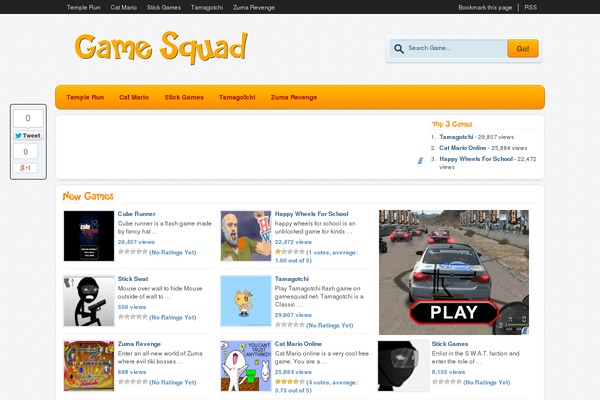Viewport: 600px width, 400px height.
Task: Click '8,155 views' under Stick Games
Action: (x=448, y=372)
